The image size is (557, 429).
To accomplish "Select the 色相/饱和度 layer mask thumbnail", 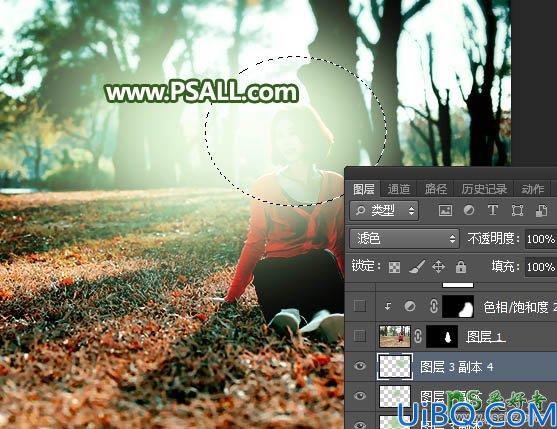I will pos(458,306).
